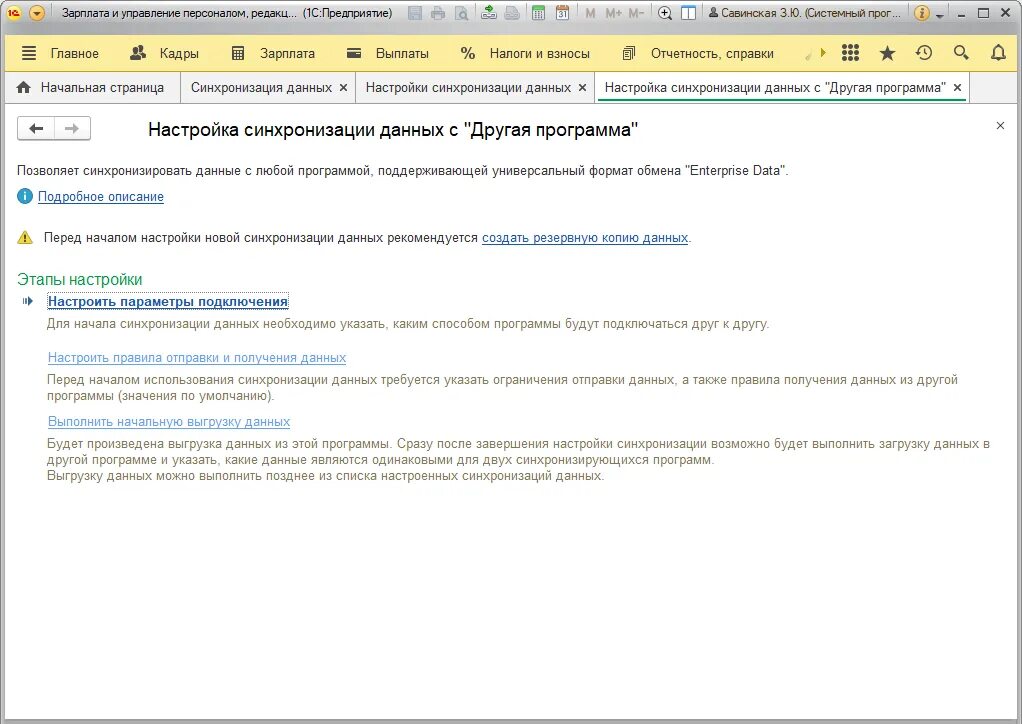Open the Подробное описание link
This screenshot has width=1022, height=724.
(x=100, y=197)
